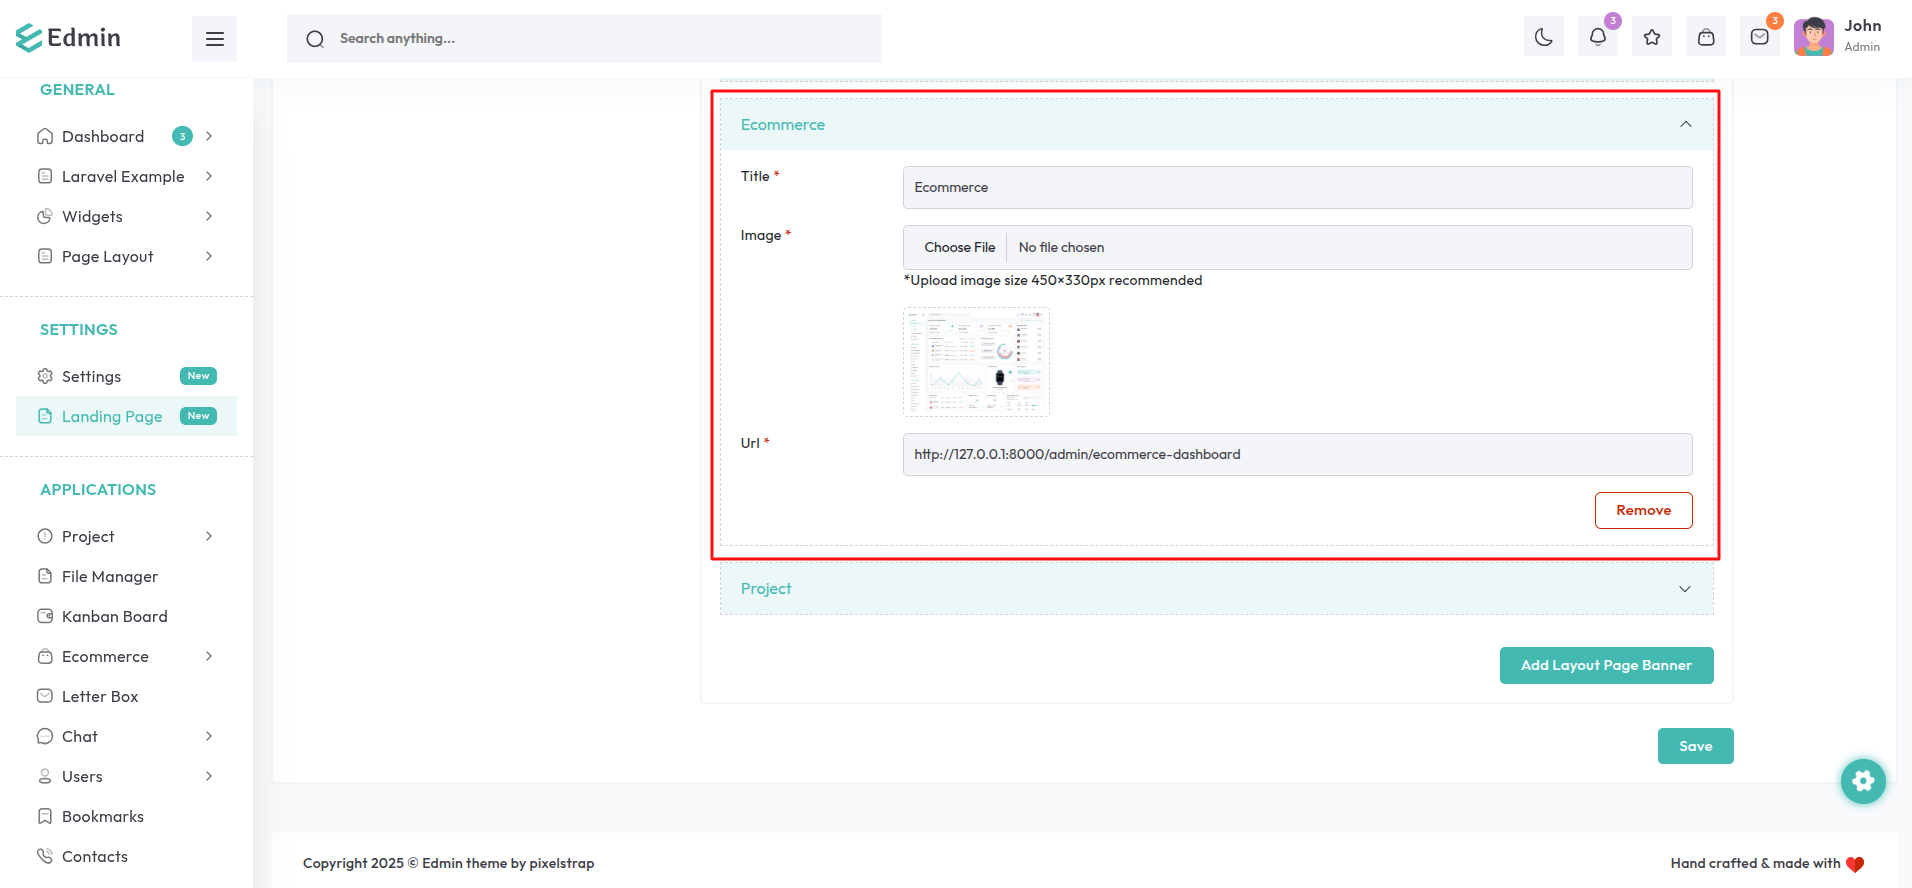
Task: Open Kanban Board from the sidebar
Action: (x=114, y=616)
